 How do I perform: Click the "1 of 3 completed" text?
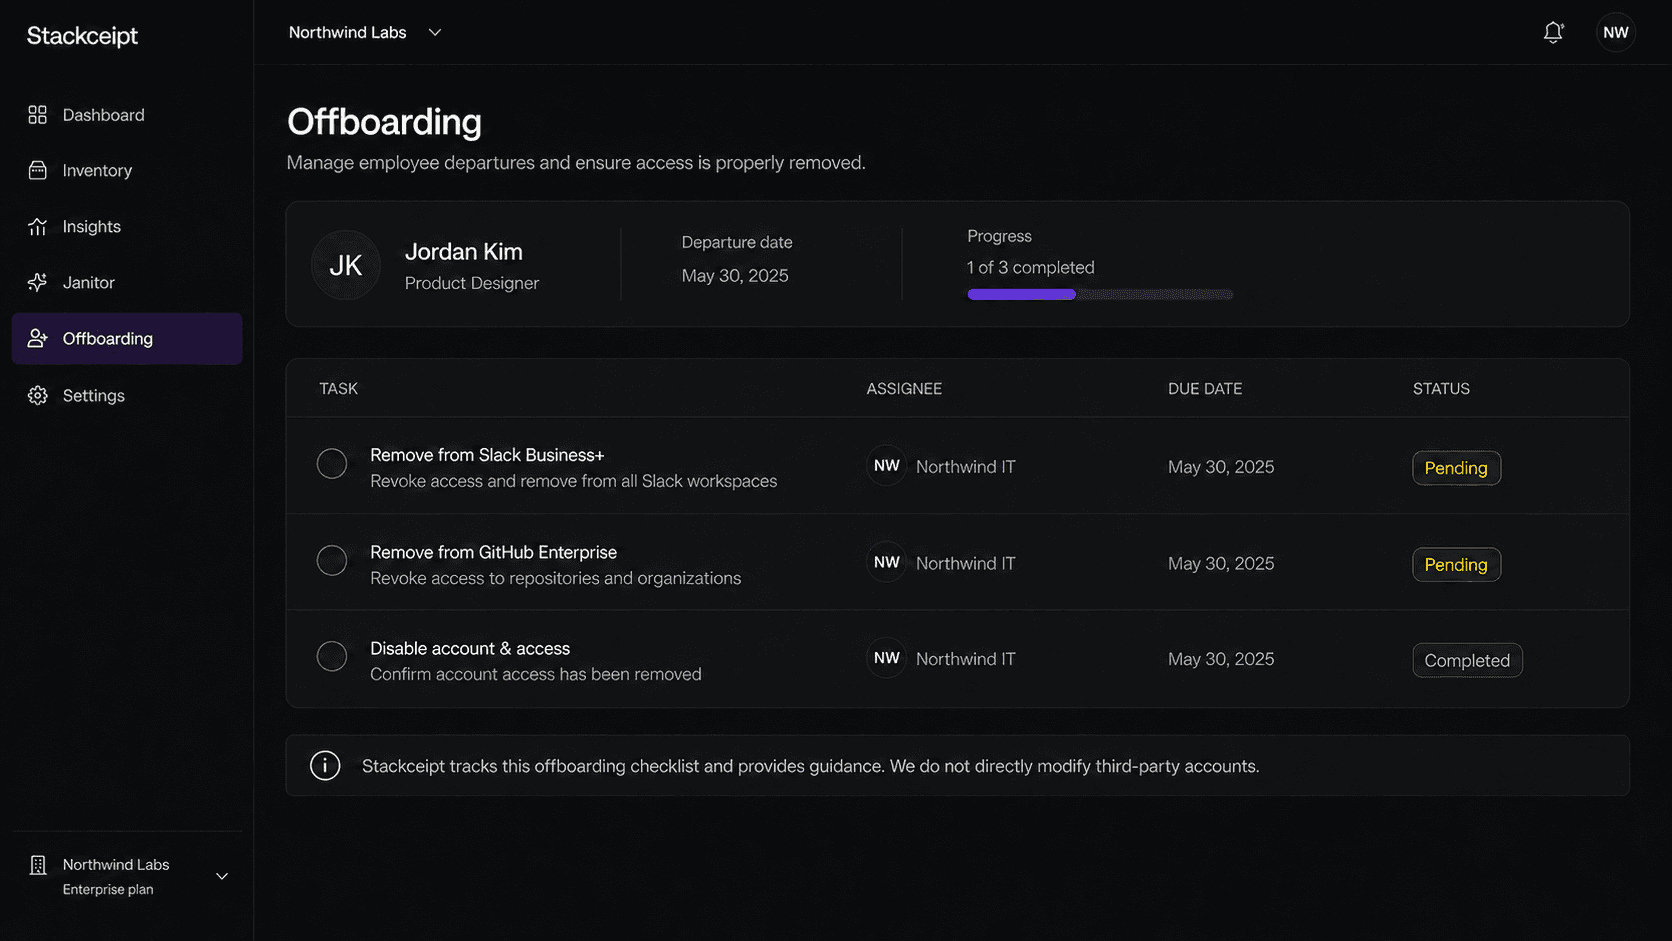point(1031,268)
